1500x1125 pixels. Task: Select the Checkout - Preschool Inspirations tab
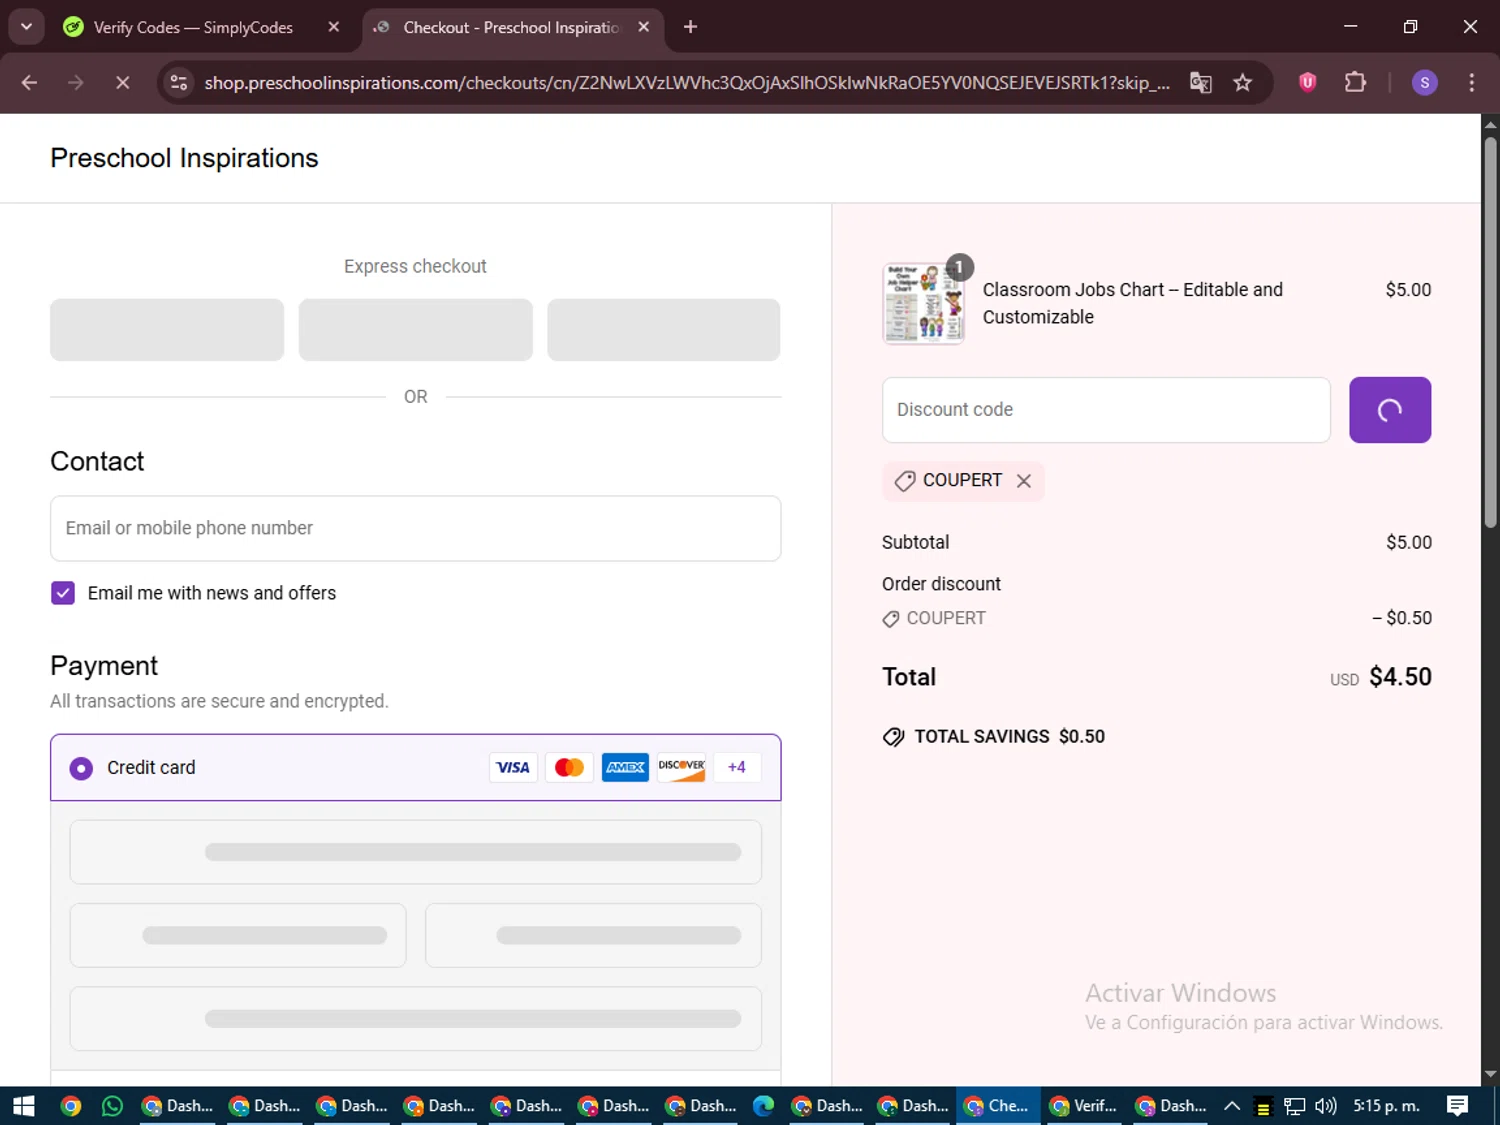pyautogui.click(x=510, y=28)
